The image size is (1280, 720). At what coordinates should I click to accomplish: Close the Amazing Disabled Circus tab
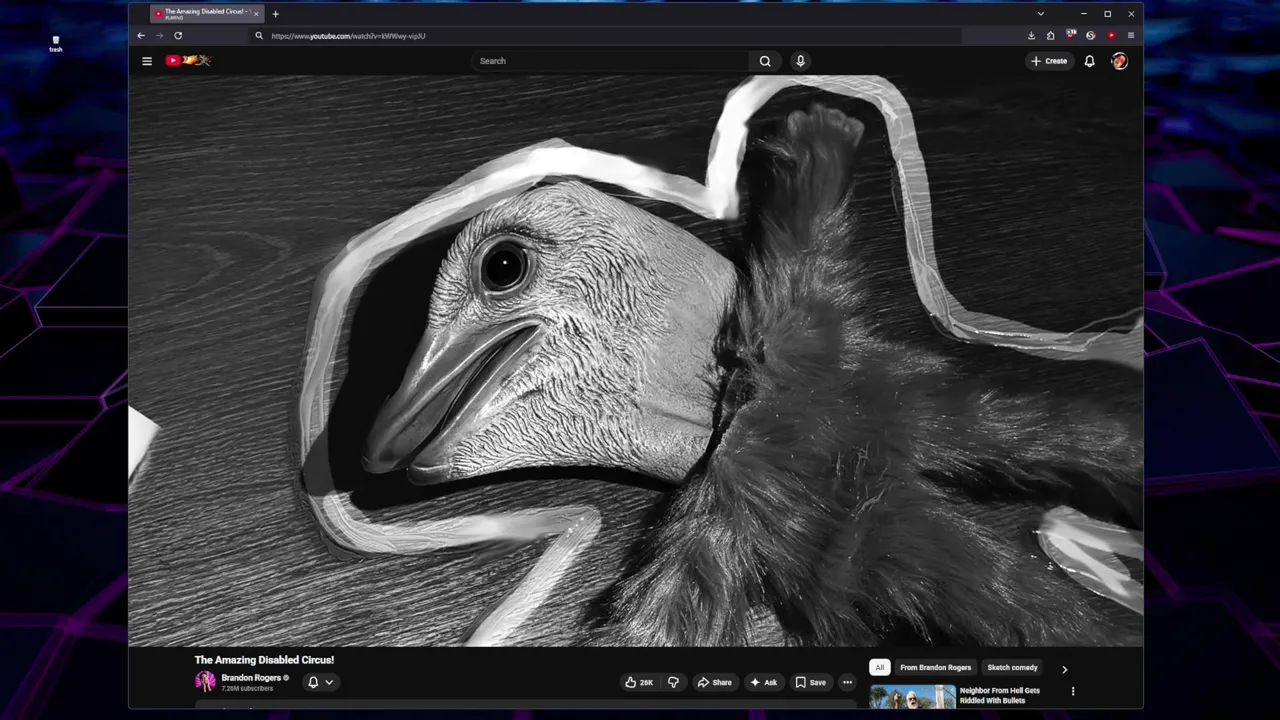tap(255, 14)
